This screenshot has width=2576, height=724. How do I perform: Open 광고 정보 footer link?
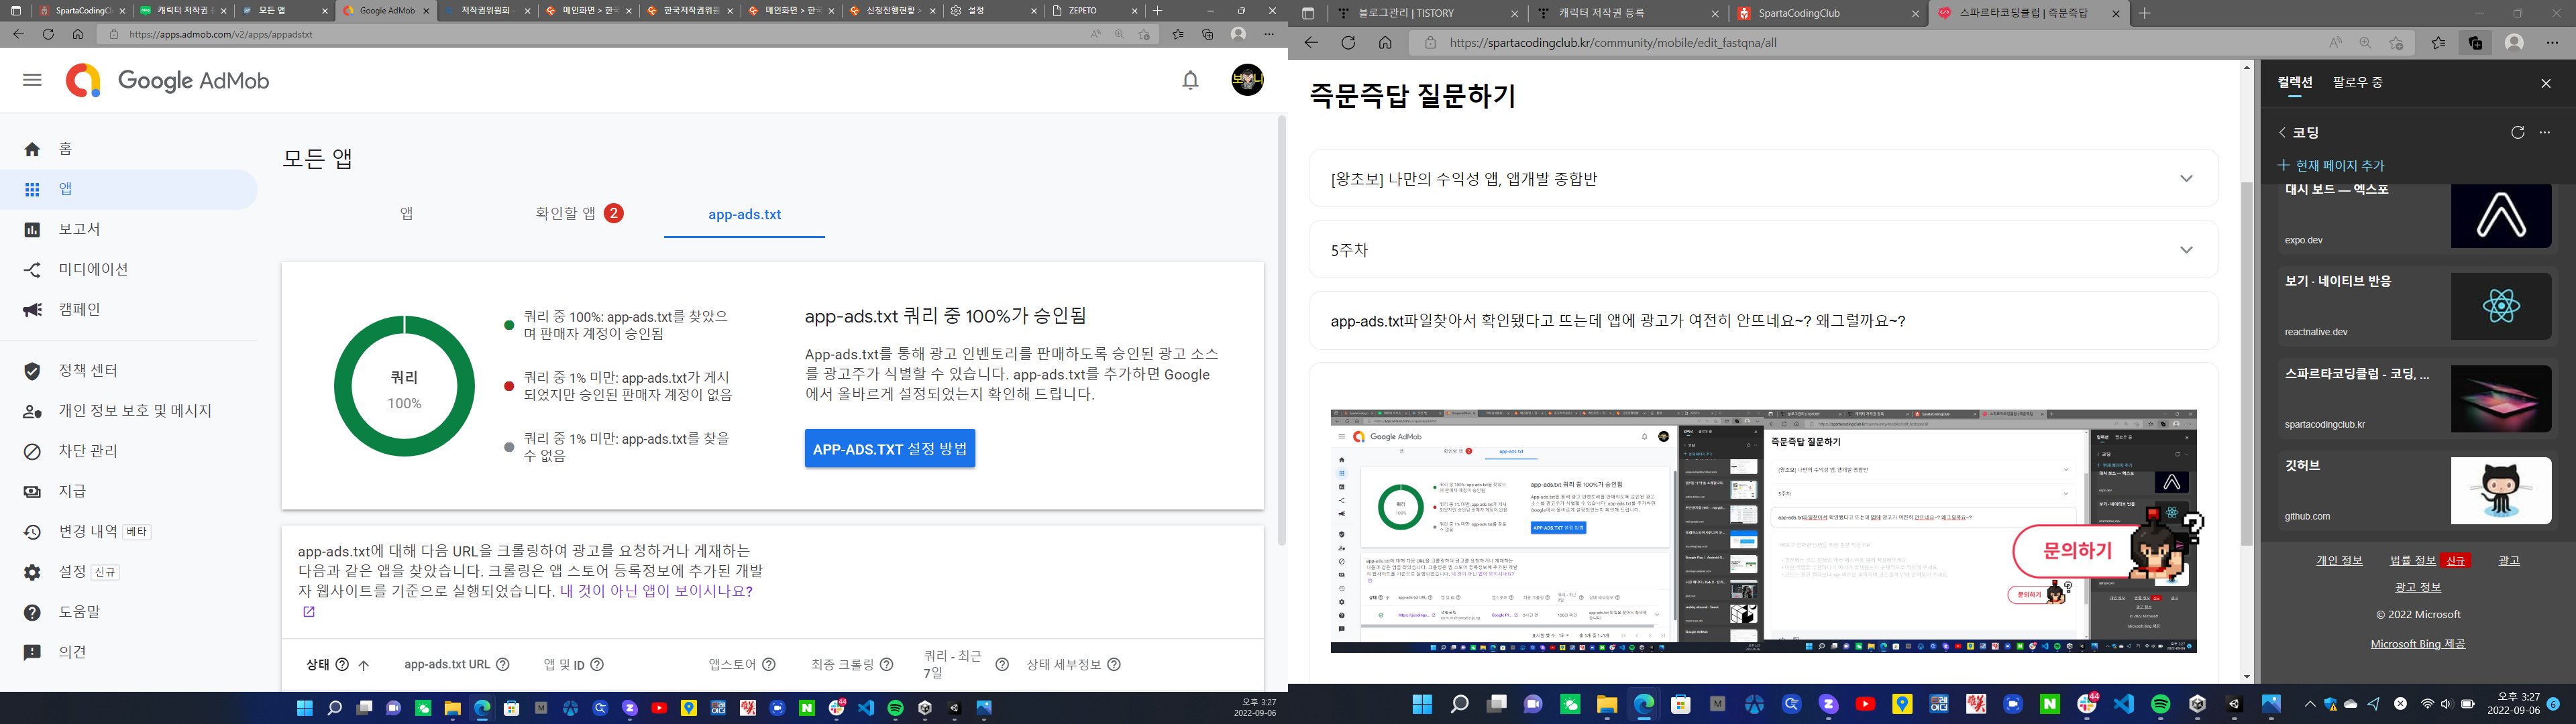point(2417,587)
